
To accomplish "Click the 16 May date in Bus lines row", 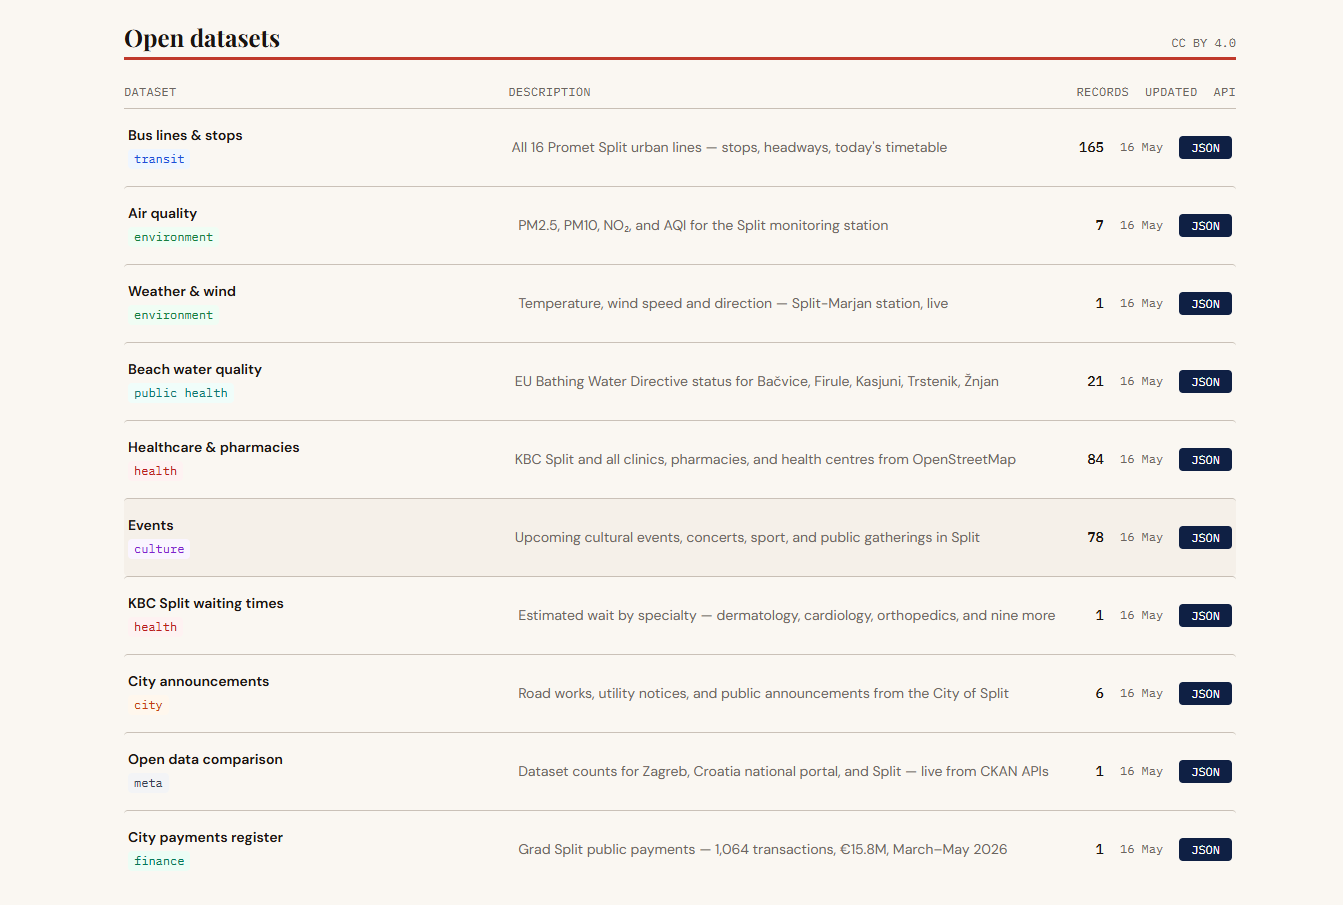I will pyautogui.click(x=1141, y=147).
